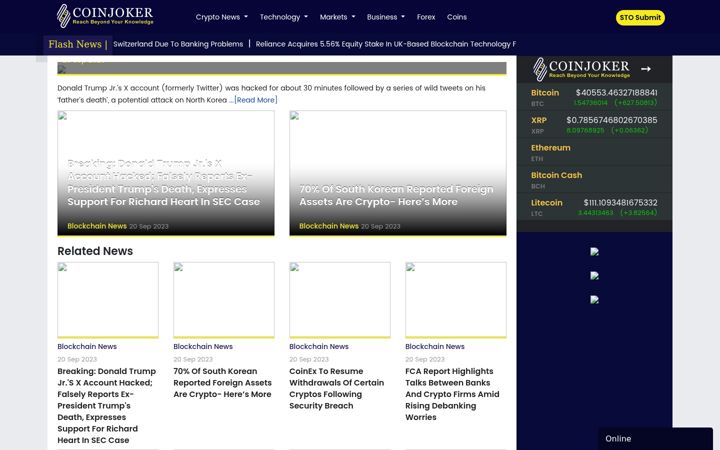Click the Bitcoin price $40553.46327188841
This screenshot has width=720, height=450.
(x=616, y=92)
